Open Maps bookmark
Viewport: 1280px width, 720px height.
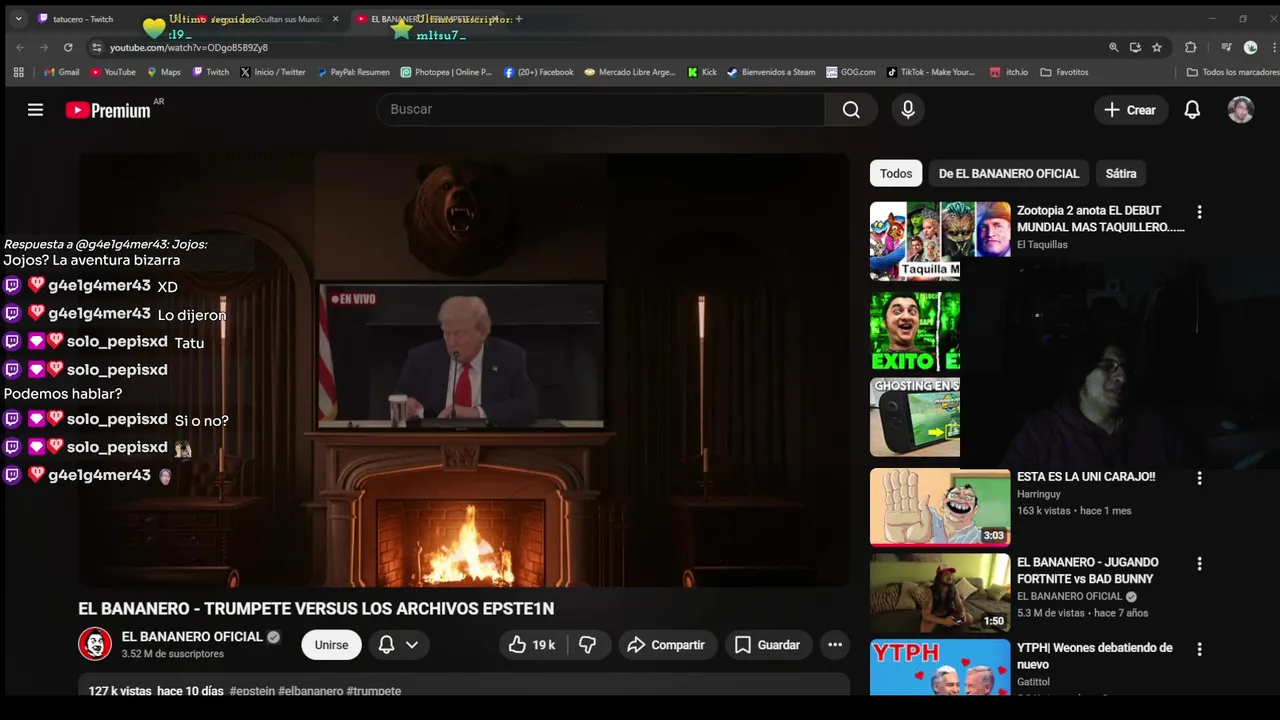[x=164, y=72]
